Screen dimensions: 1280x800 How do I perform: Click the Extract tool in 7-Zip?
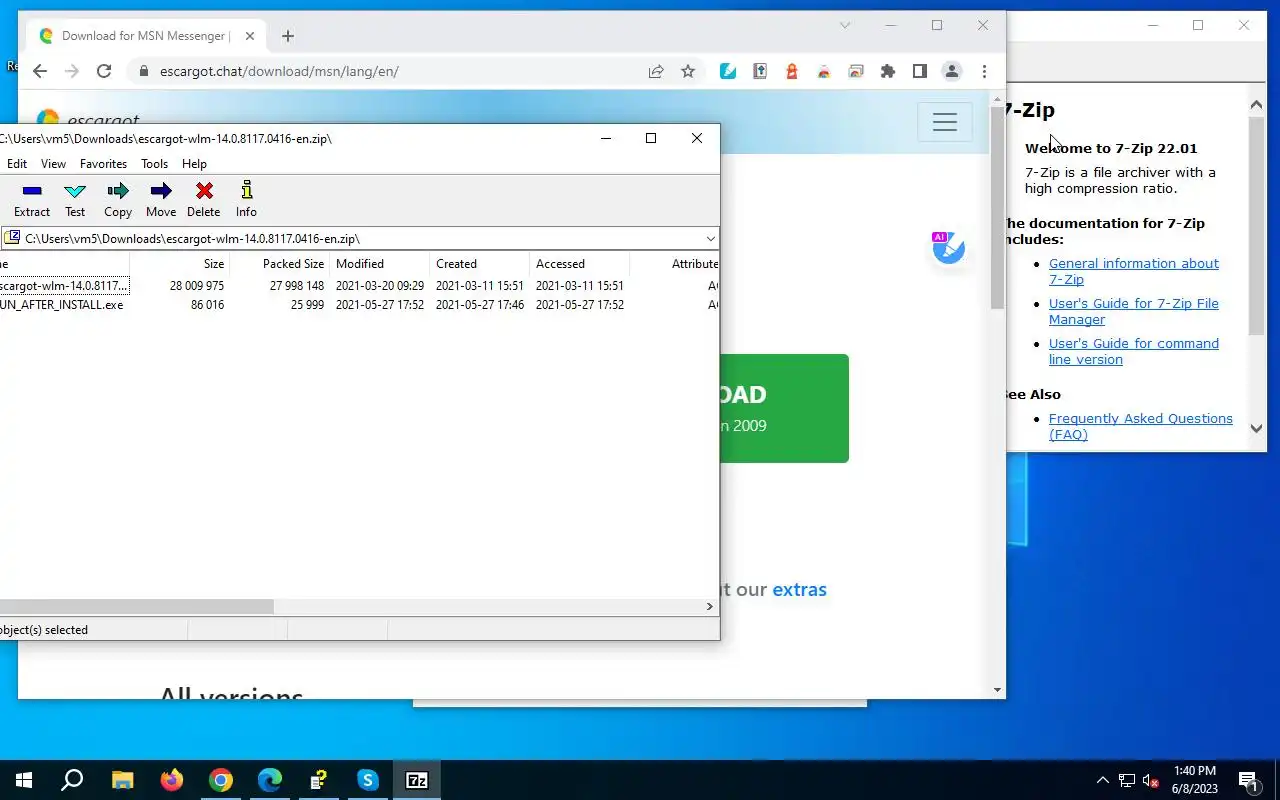point(32,200)
